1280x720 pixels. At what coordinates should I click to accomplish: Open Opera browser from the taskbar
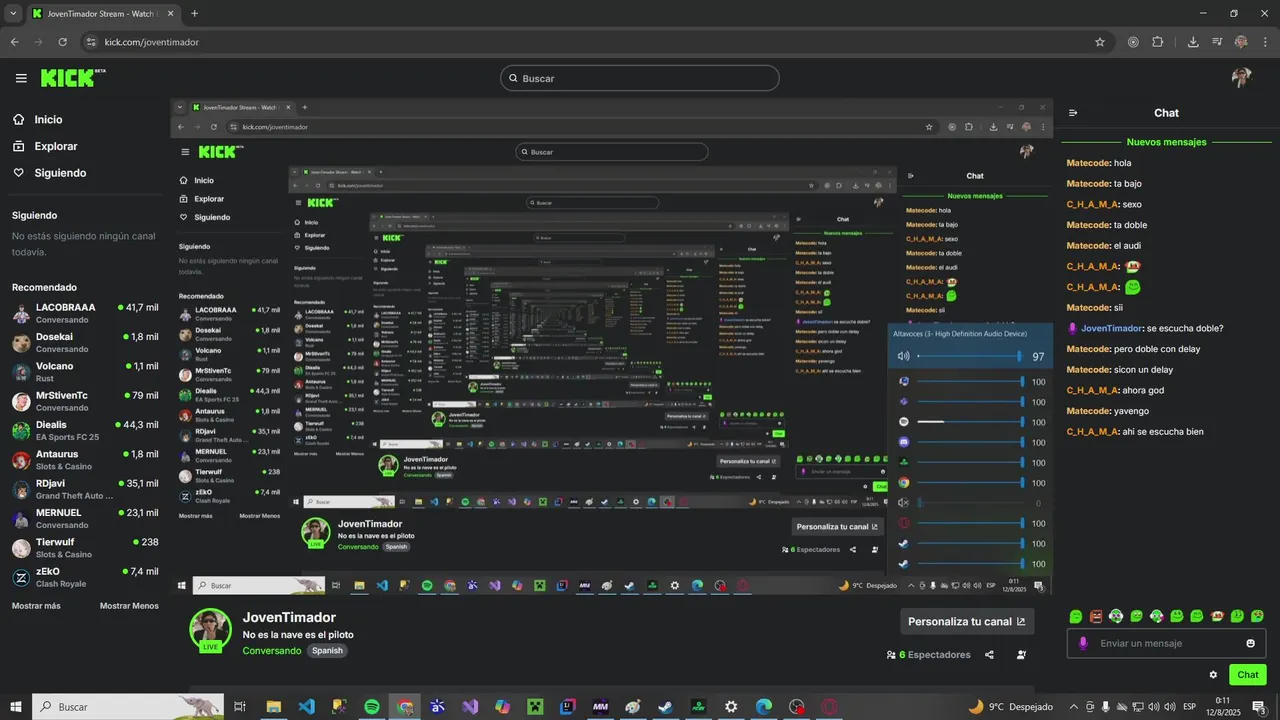(829, 707)
